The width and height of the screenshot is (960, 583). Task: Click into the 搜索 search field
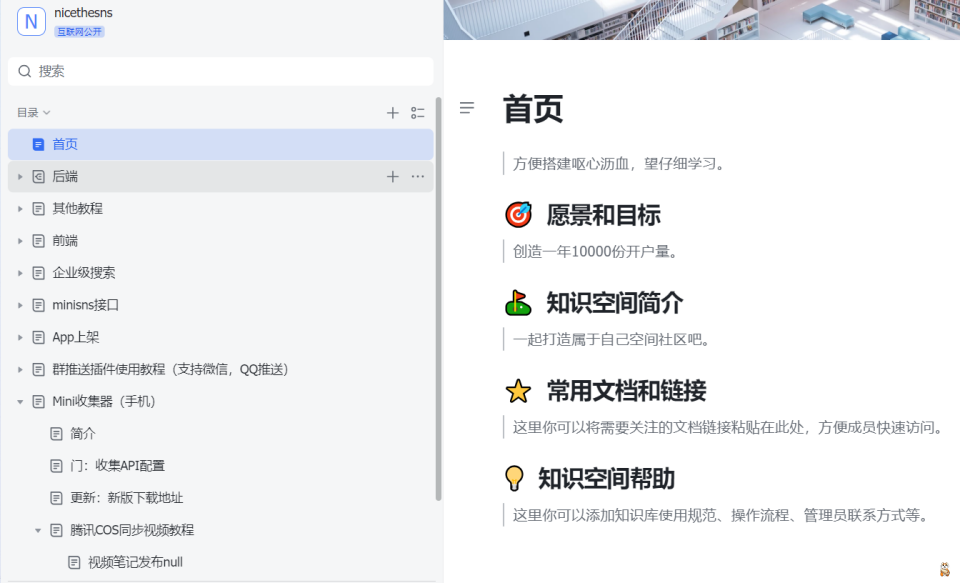click(x=220, y=71)
